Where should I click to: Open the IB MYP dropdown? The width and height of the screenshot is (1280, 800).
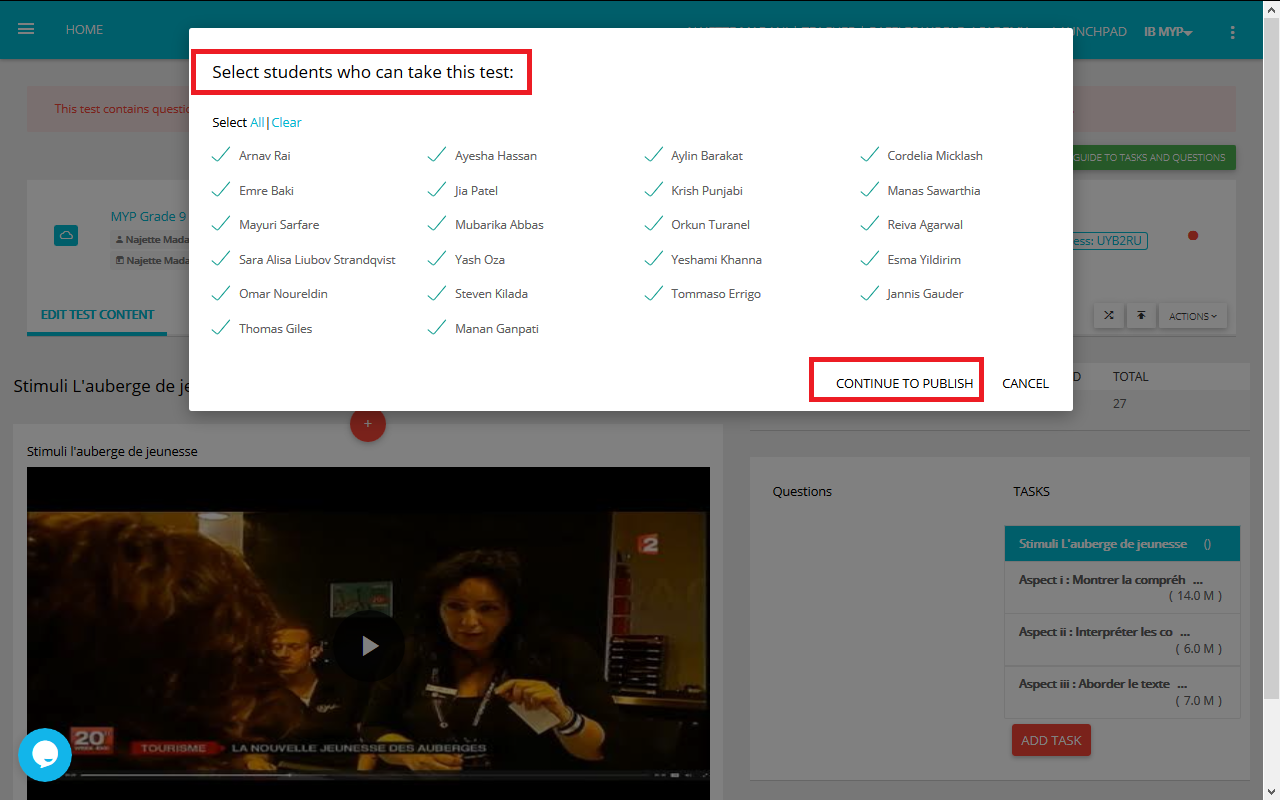coord(1168,31)
